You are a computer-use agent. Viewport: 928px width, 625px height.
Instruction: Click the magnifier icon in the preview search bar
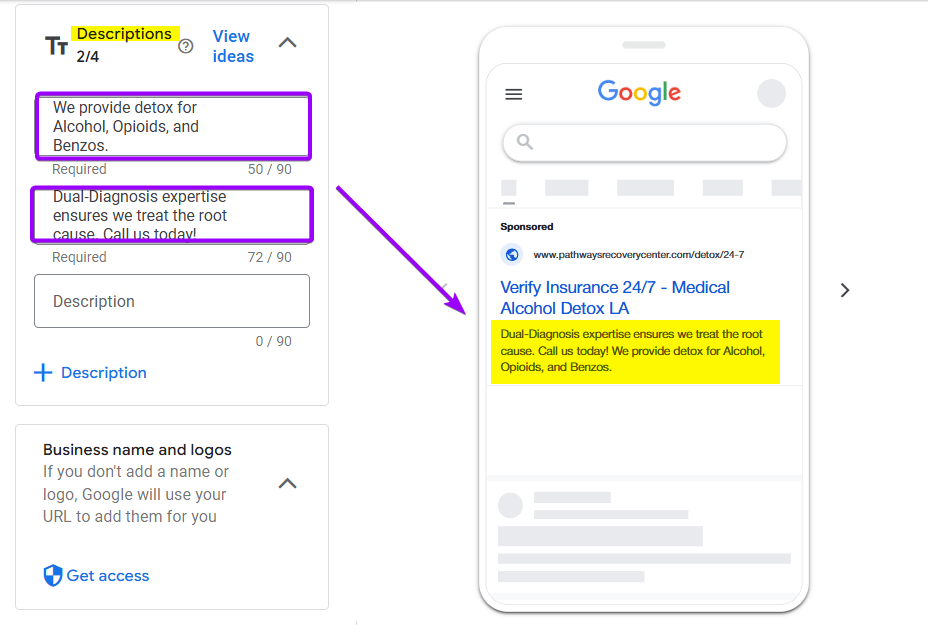[x=525, y=143]
